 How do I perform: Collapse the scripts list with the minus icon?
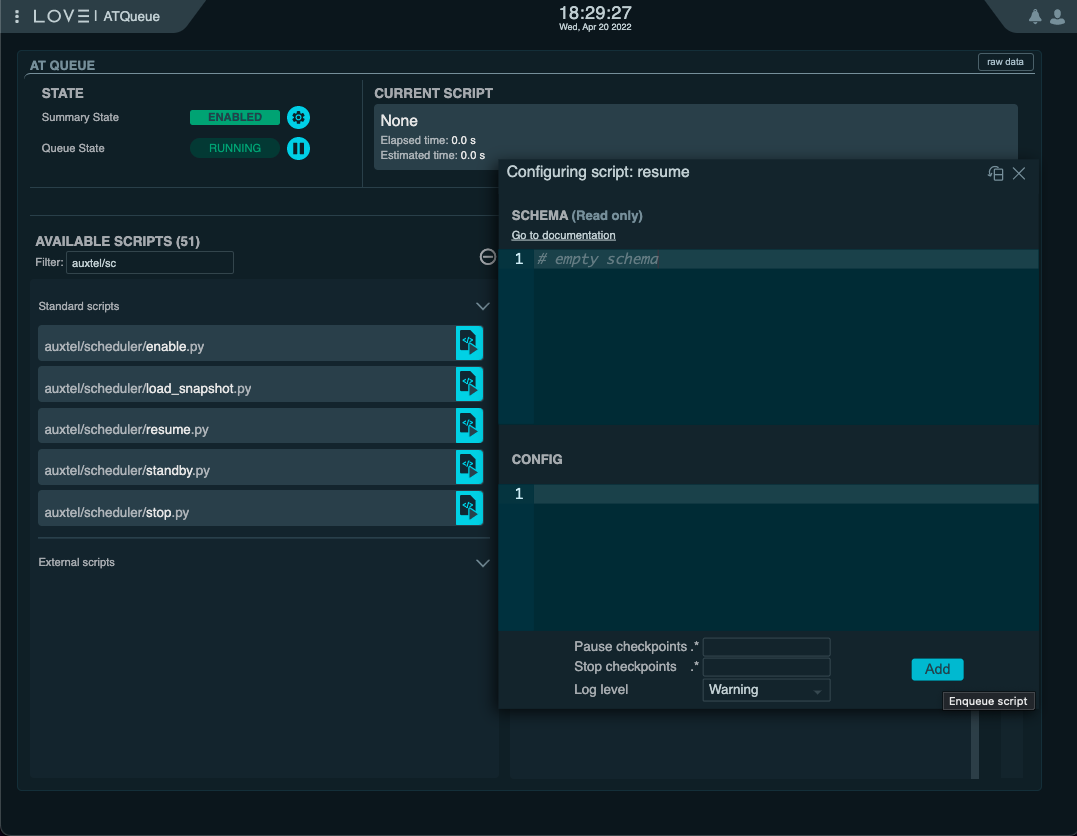[487, 257]
